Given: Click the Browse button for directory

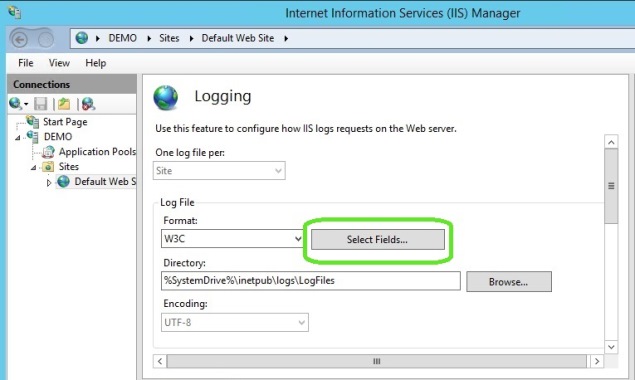Looking at the screenshot, I should click(x=509, y=282).
